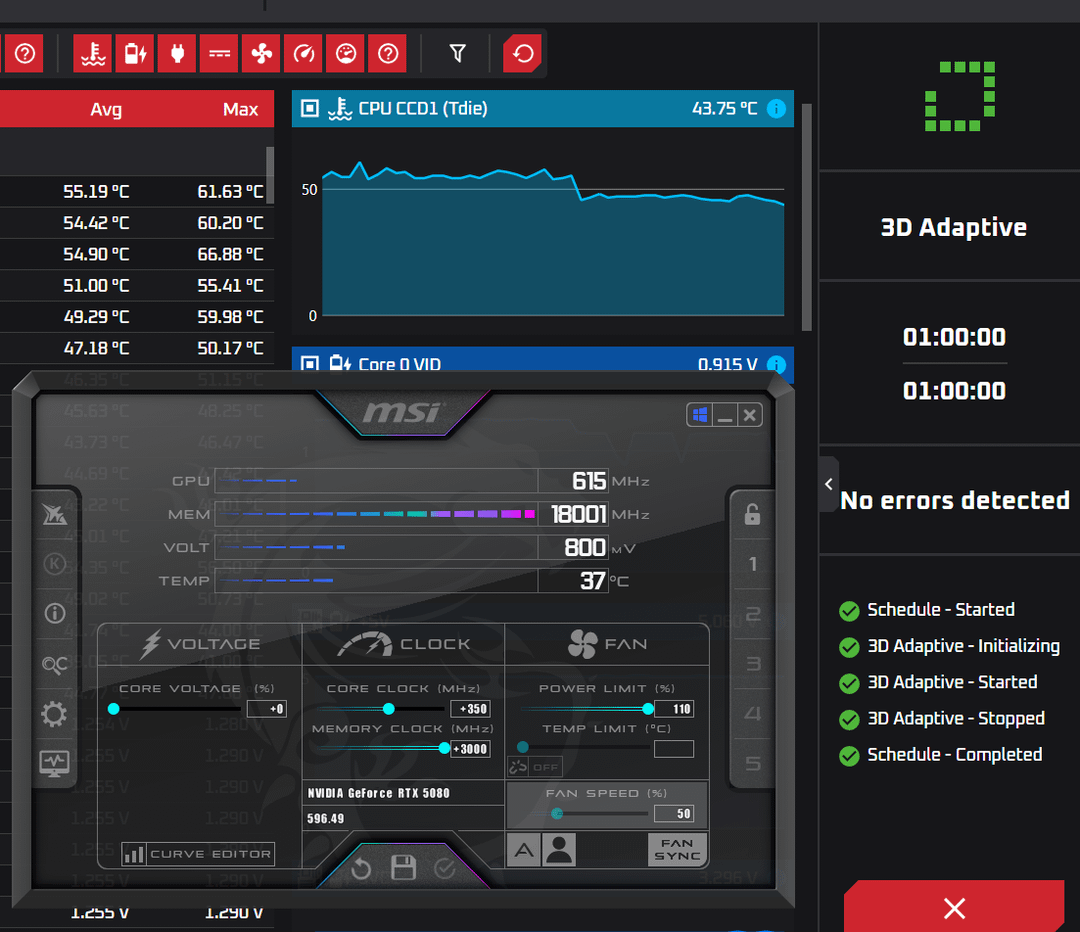Click the Core Clock +350 value field

point(470,709)
